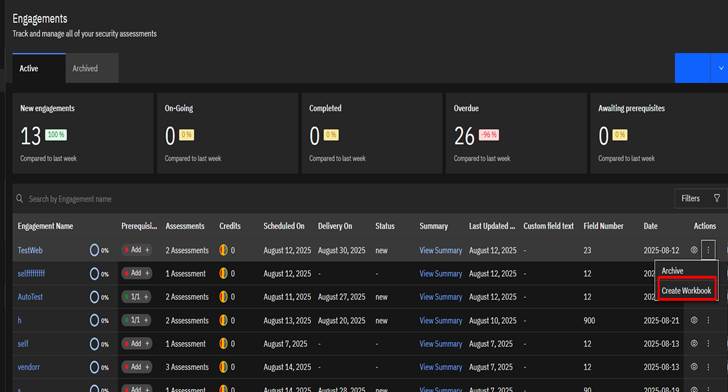Click the credits coin icon in self row
728x392 pixels.
223,343
